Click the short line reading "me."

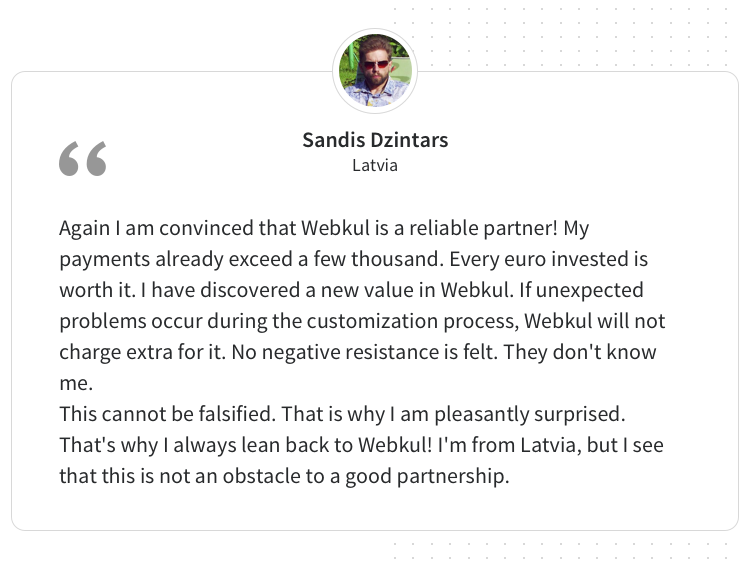[76, 384]
